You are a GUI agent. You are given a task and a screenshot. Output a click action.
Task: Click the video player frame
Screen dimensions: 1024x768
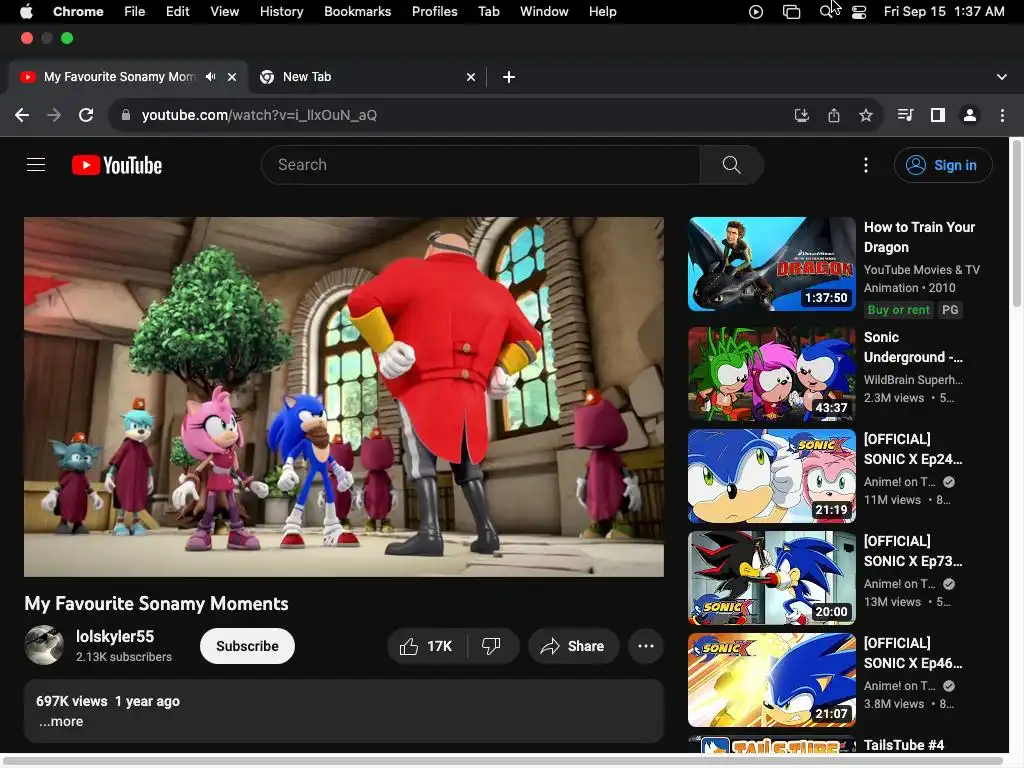click(x=344, y=397)
